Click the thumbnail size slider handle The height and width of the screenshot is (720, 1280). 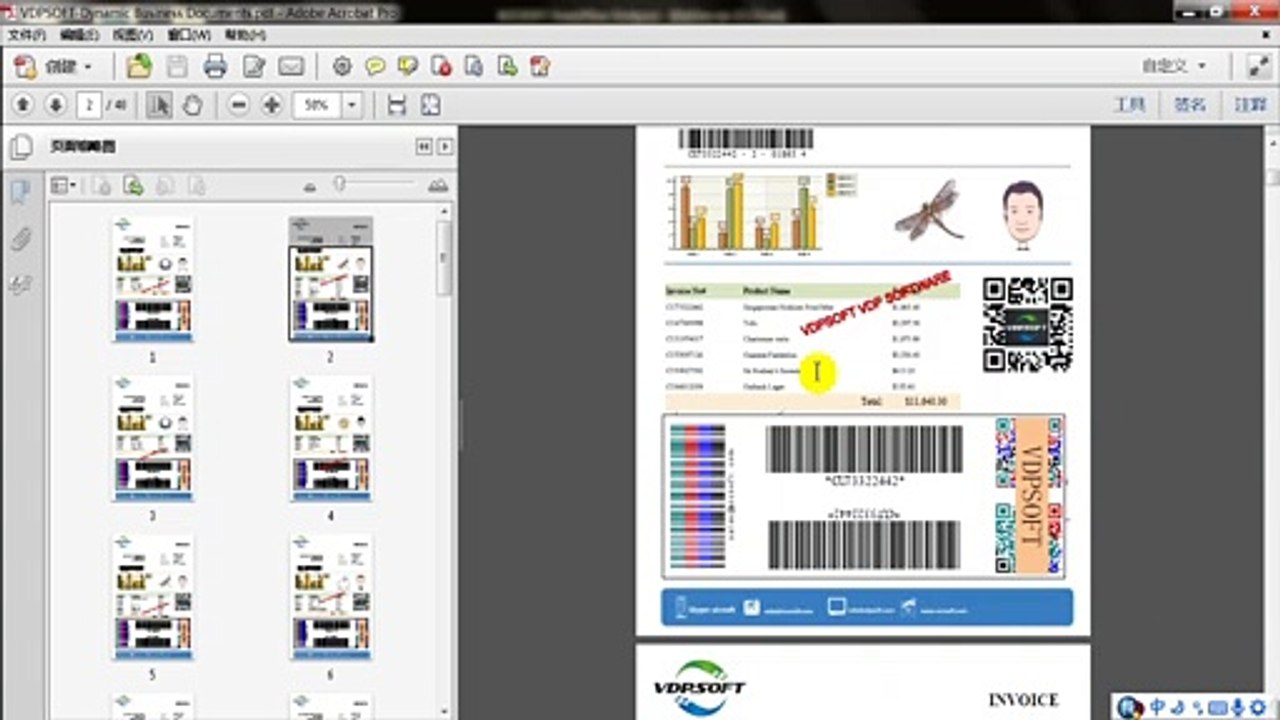click(340, 183)
